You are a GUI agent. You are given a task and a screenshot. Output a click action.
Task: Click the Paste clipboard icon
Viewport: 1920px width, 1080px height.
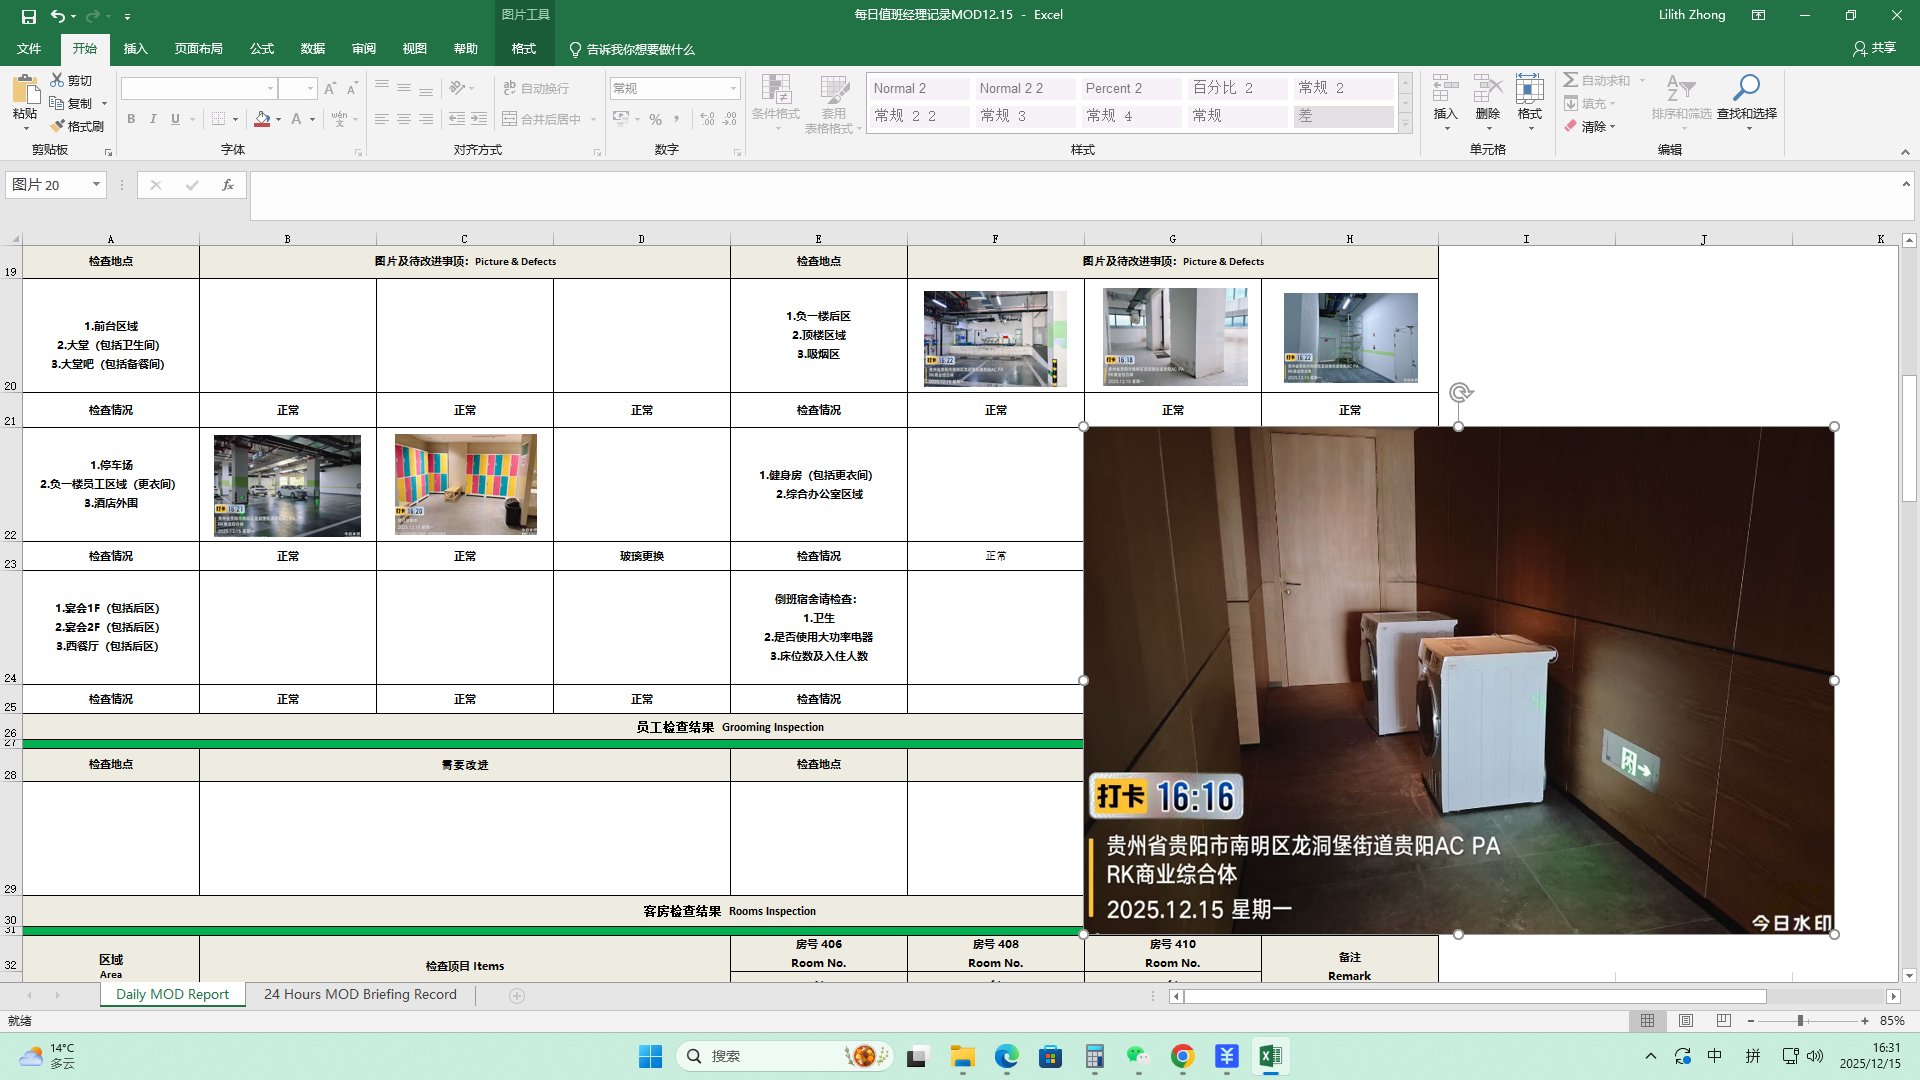[25, 91]
